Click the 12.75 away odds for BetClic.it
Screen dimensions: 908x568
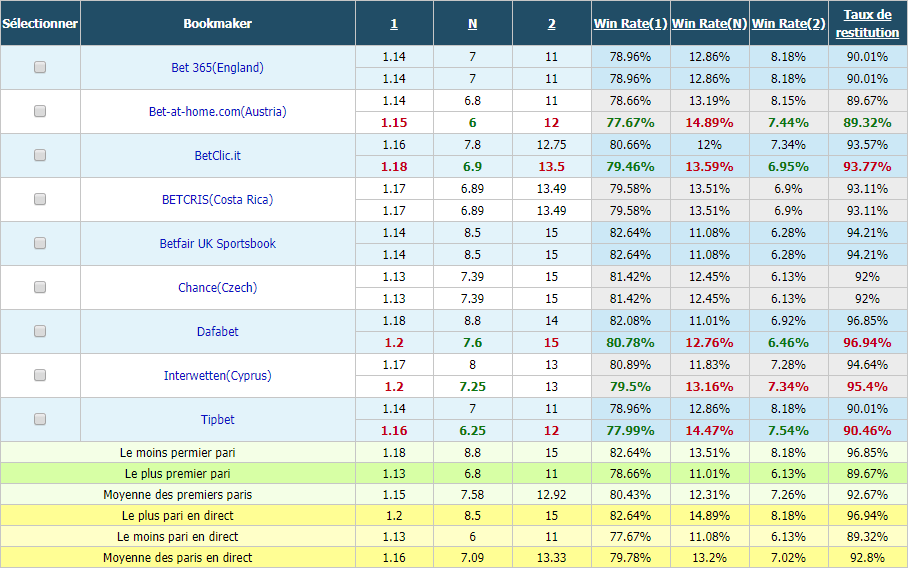coord(551,145)
